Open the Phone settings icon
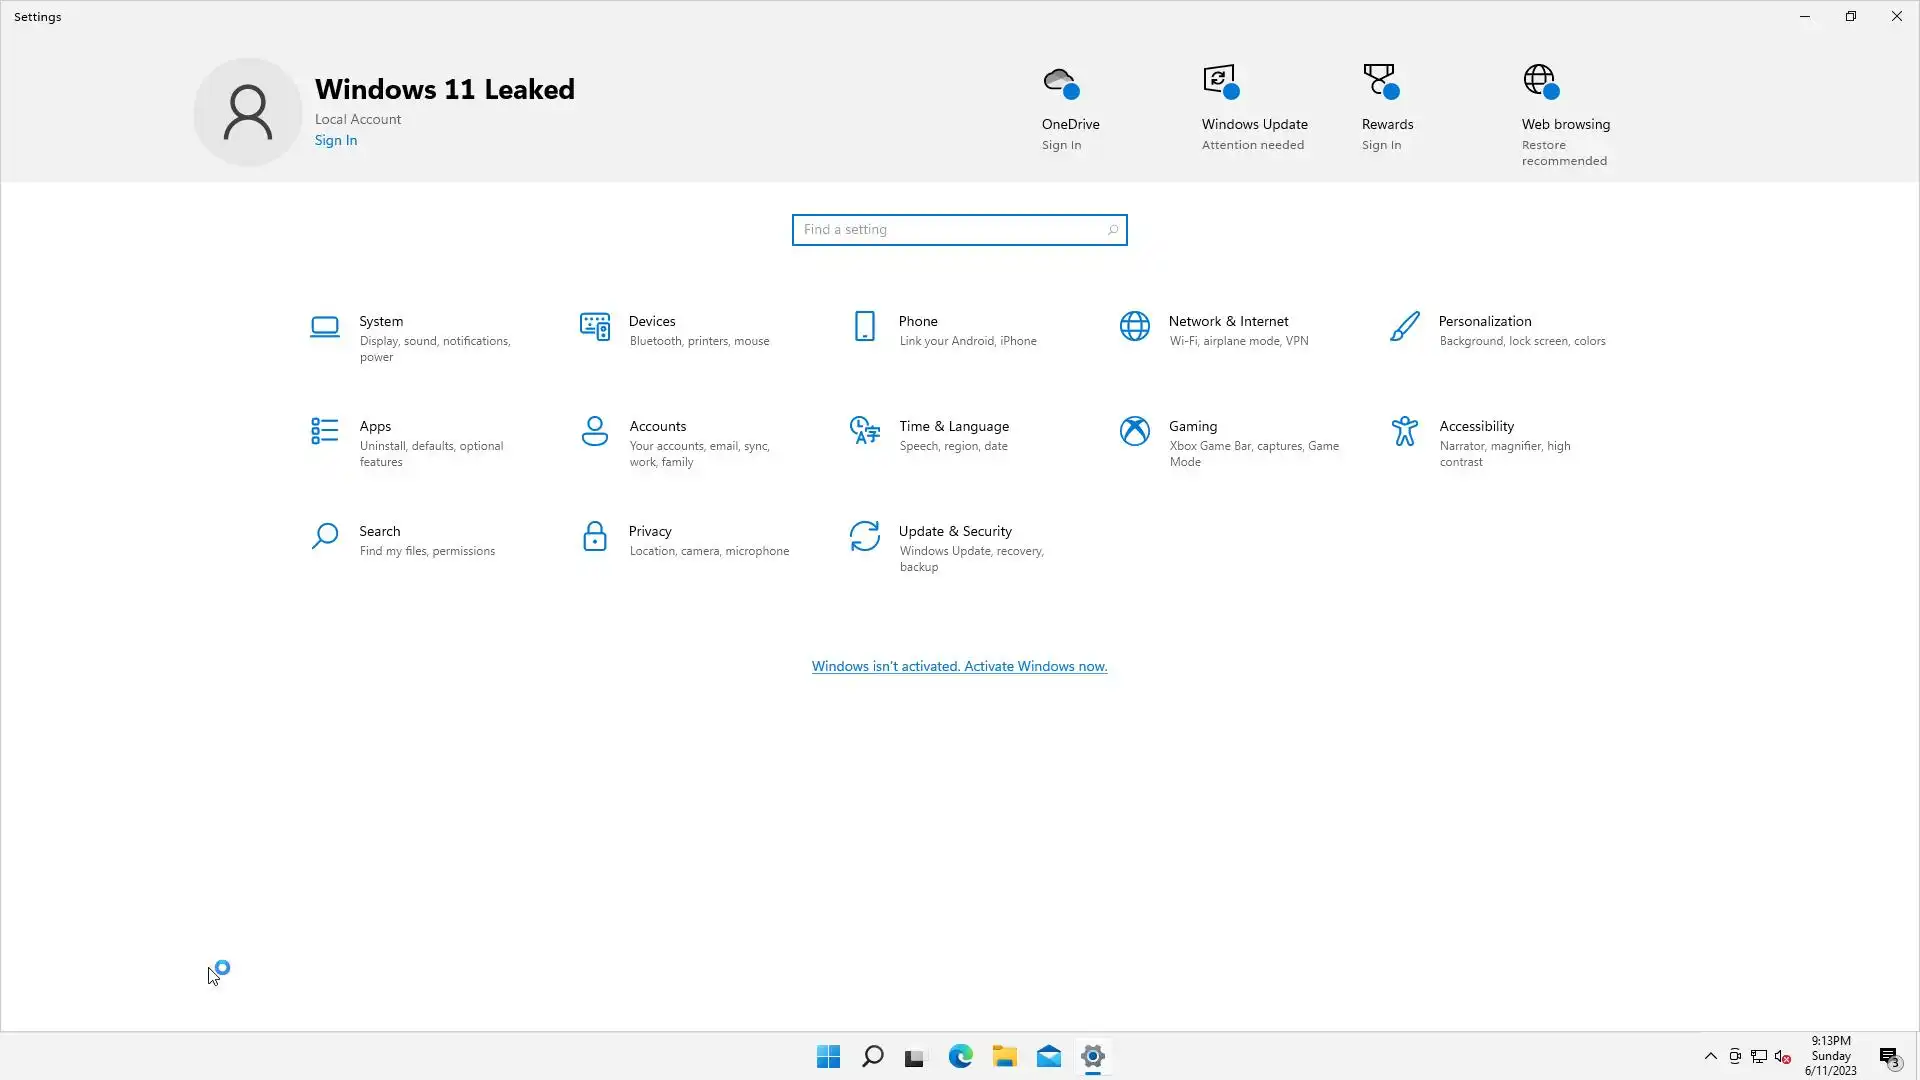Viewport: 1920px width, 1080px height. [x=865, y=327]
